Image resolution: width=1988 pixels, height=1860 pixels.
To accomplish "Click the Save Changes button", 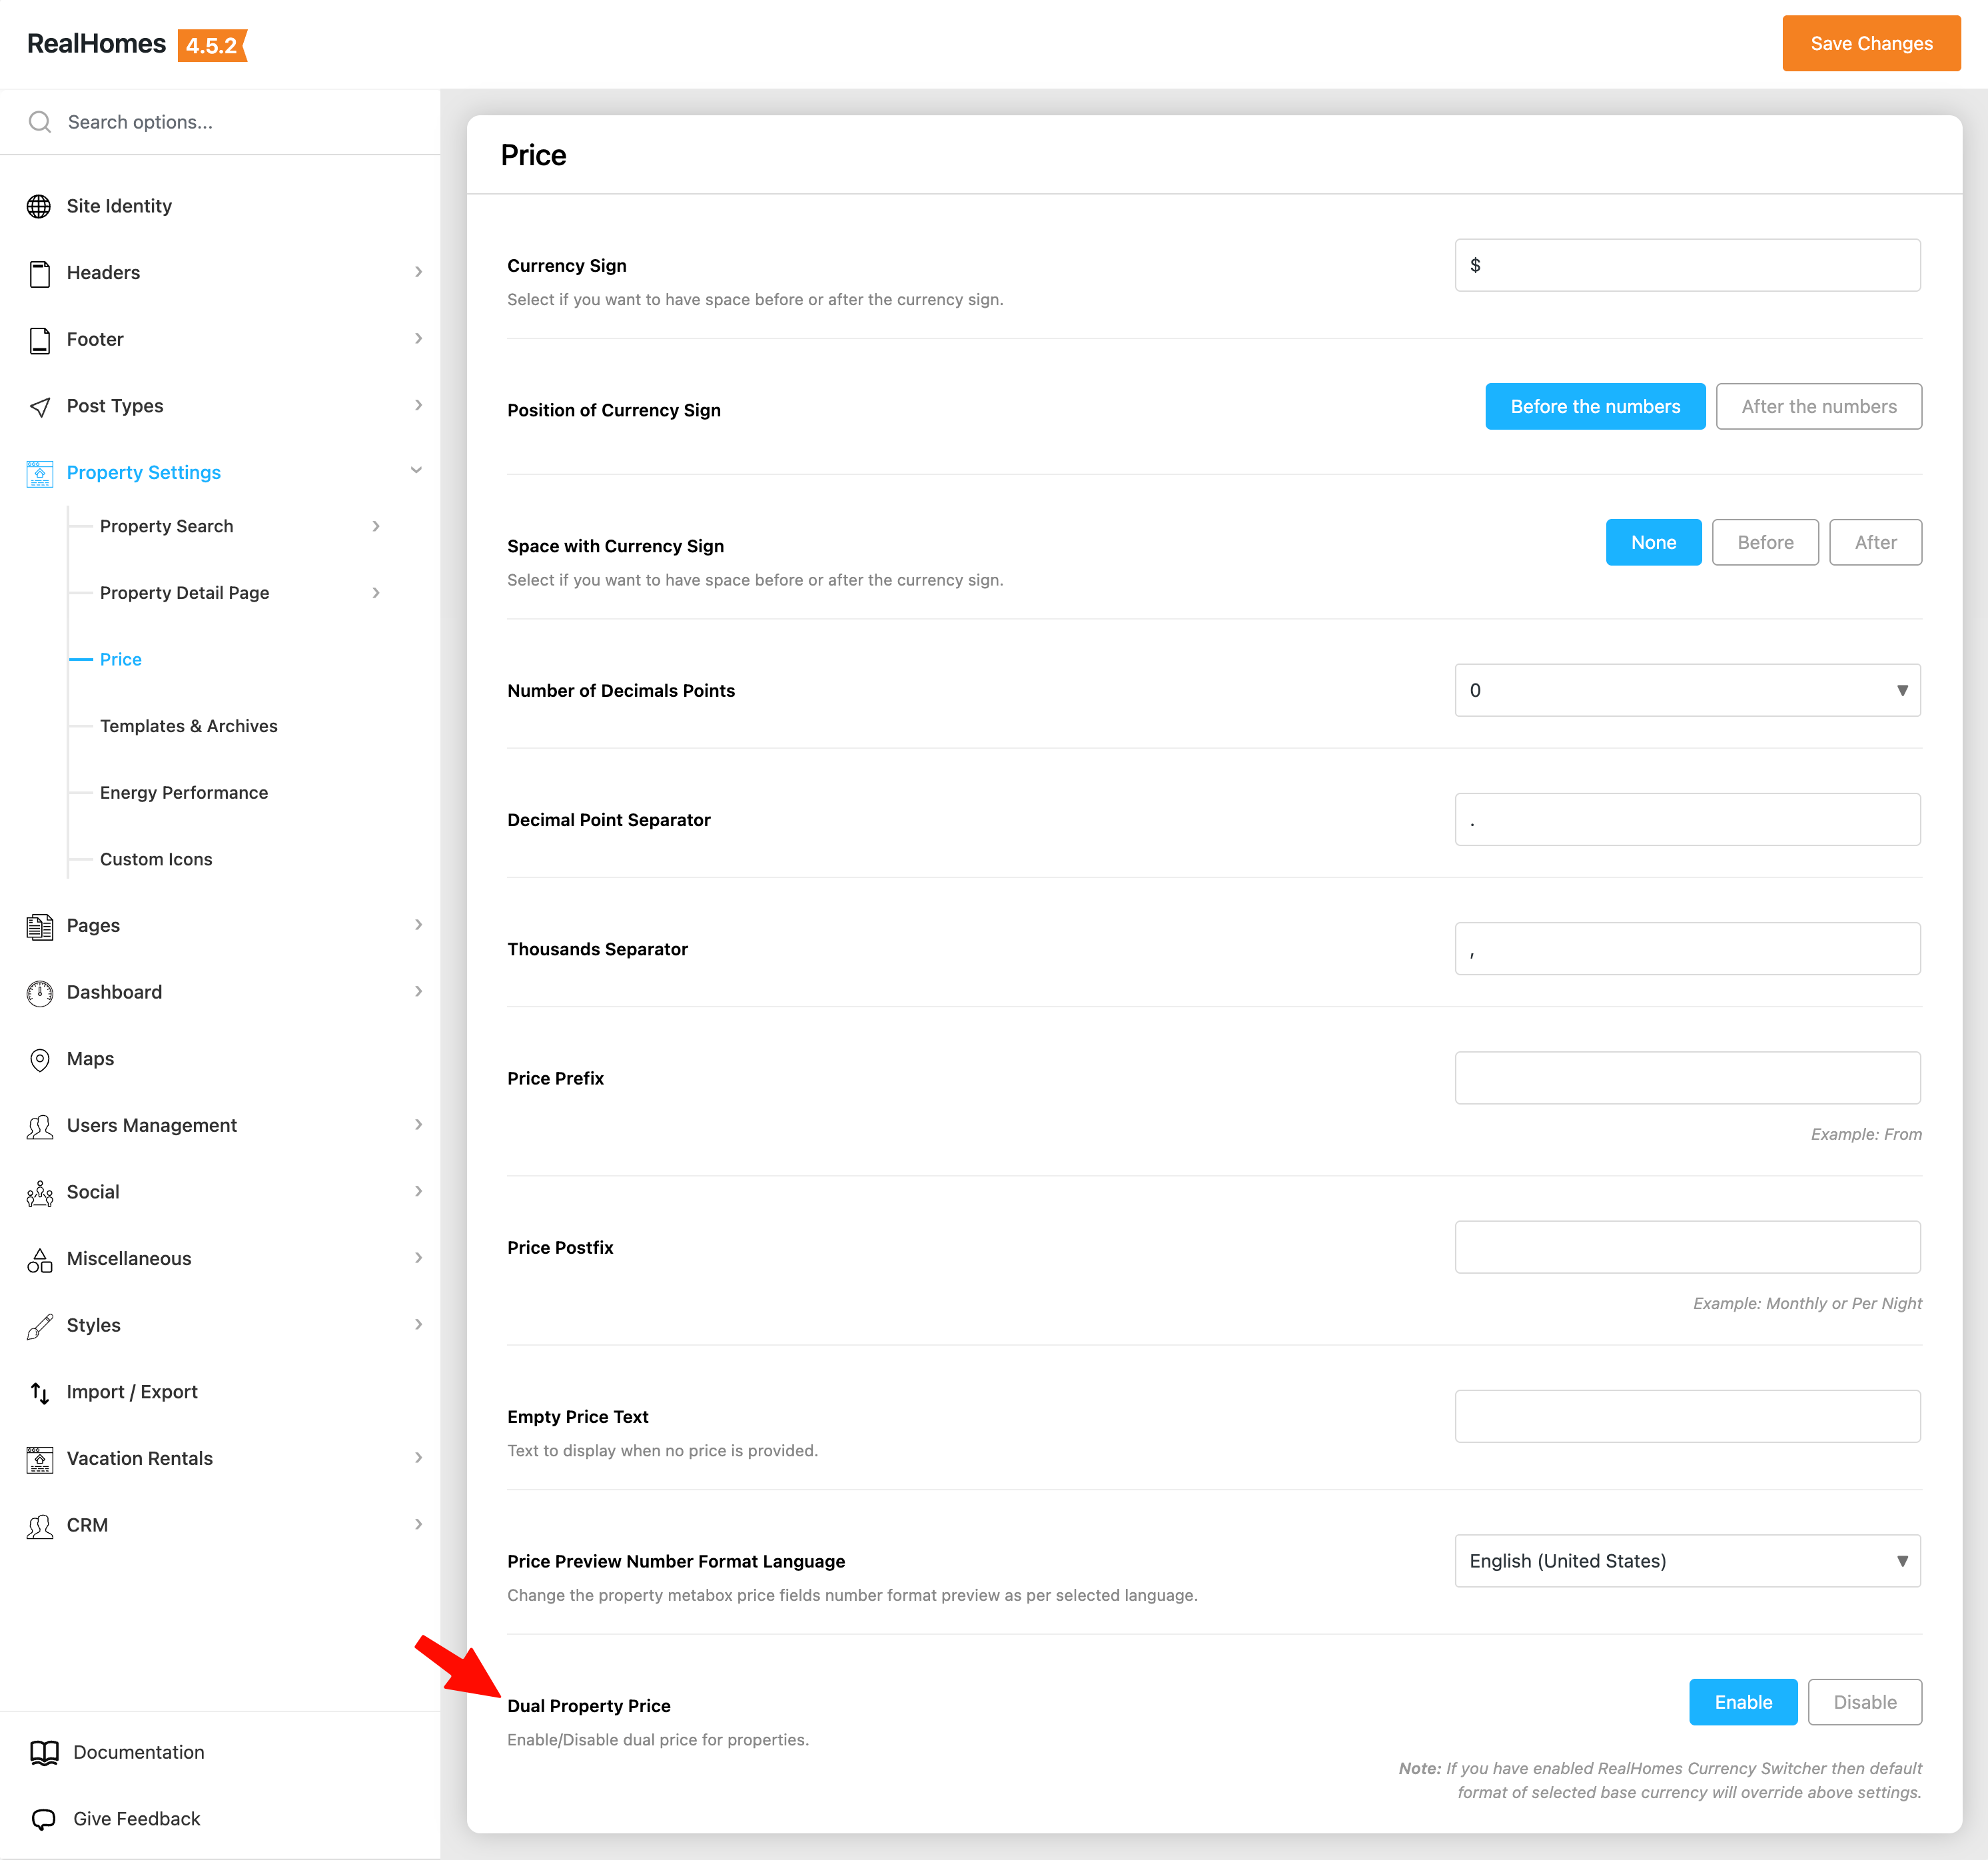I will pyautogui.click(x=1870, y=43).
